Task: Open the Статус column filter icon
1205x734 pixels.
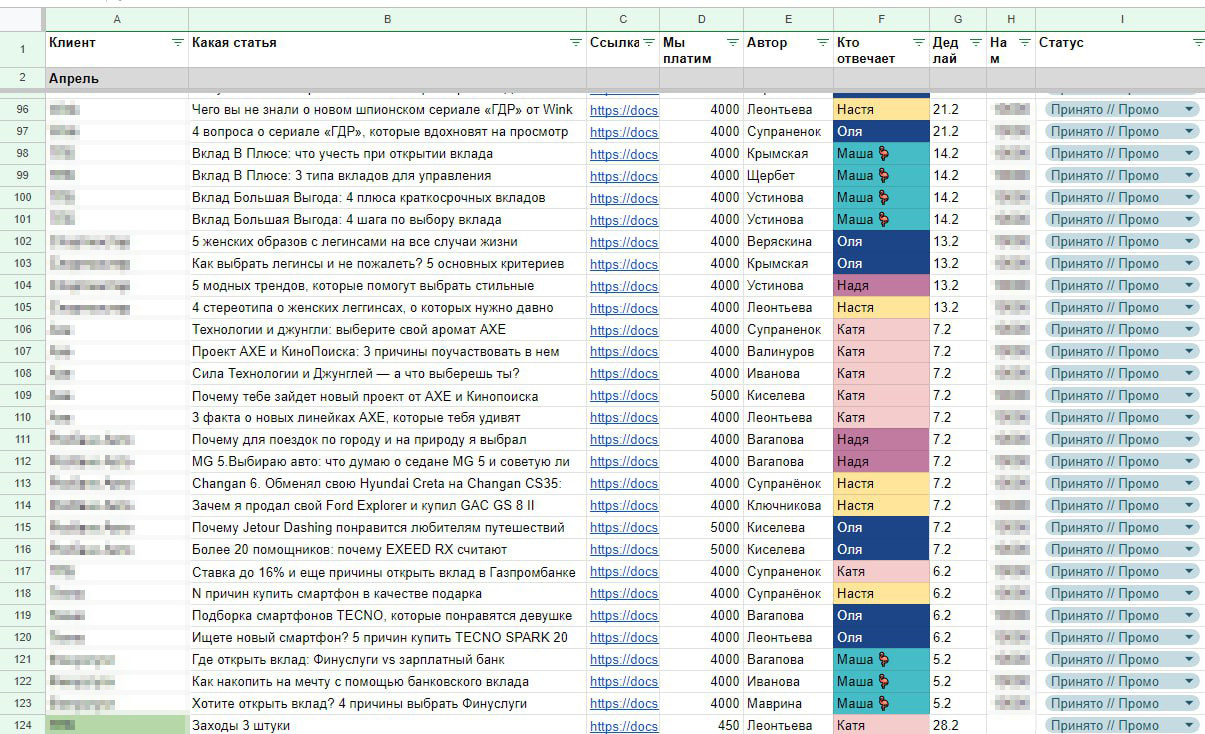Action: click(1197, 43)
